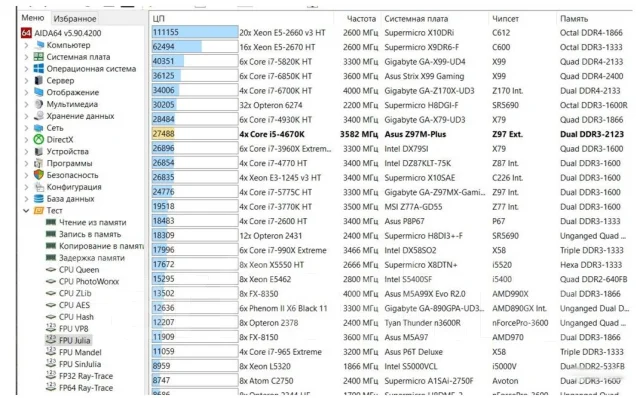Click the Тест folder icon
The width and height of the screenshot is (640, 398).
pyautogui.click(x=39, y=211)
